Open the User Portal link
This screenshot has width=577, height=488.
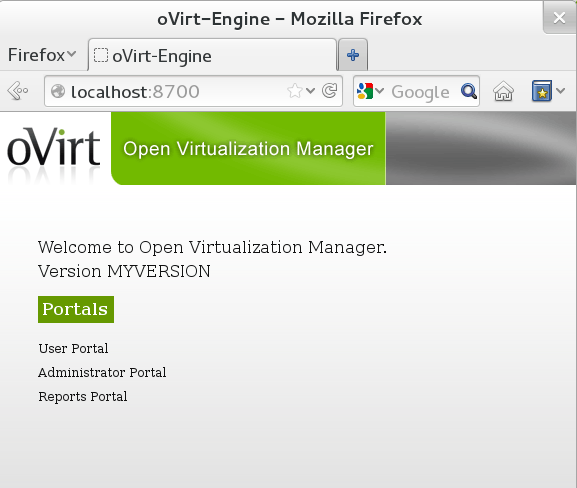(73, 349)
